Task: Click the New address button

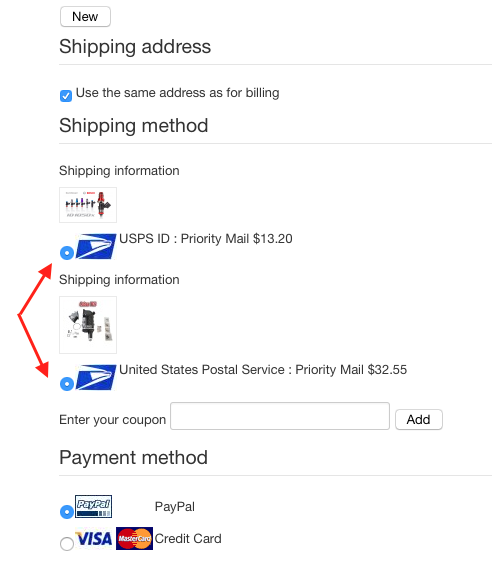Action: click(85, 17)
